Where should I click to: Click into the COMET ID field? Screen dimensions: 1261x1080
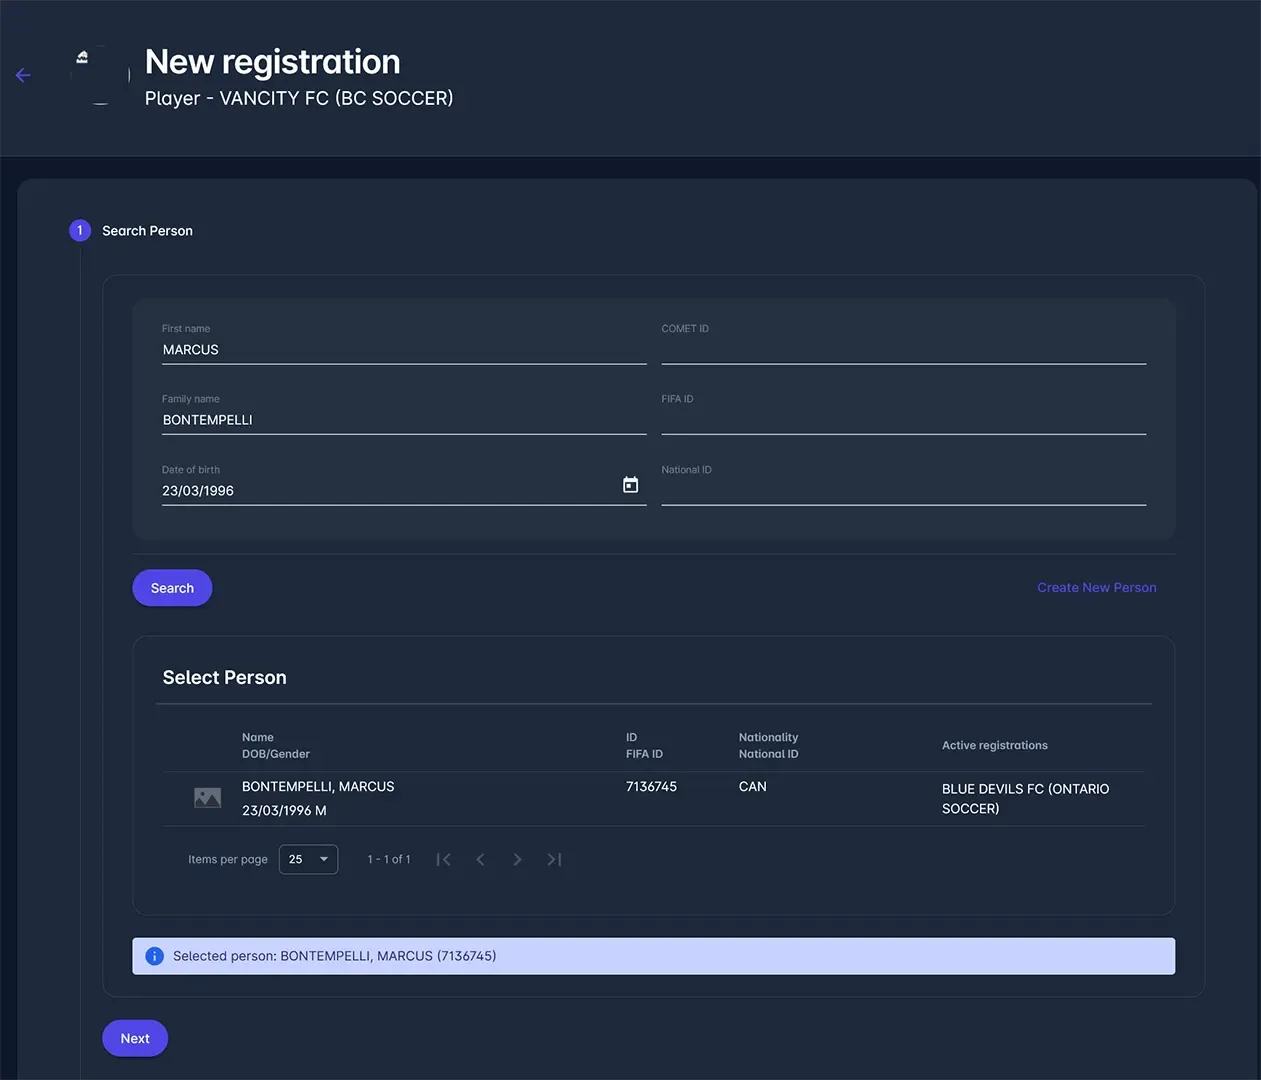coord(903,350)
